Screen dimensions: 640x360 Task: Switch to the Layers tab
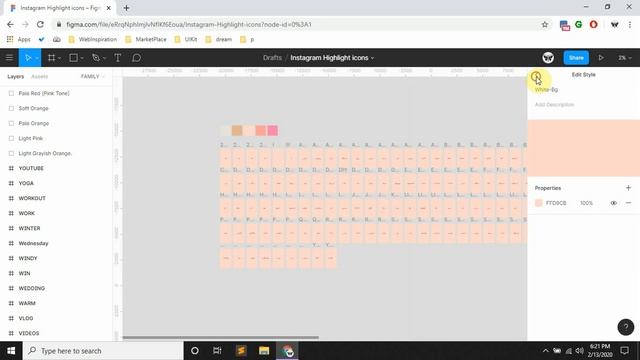click(16, 76)
